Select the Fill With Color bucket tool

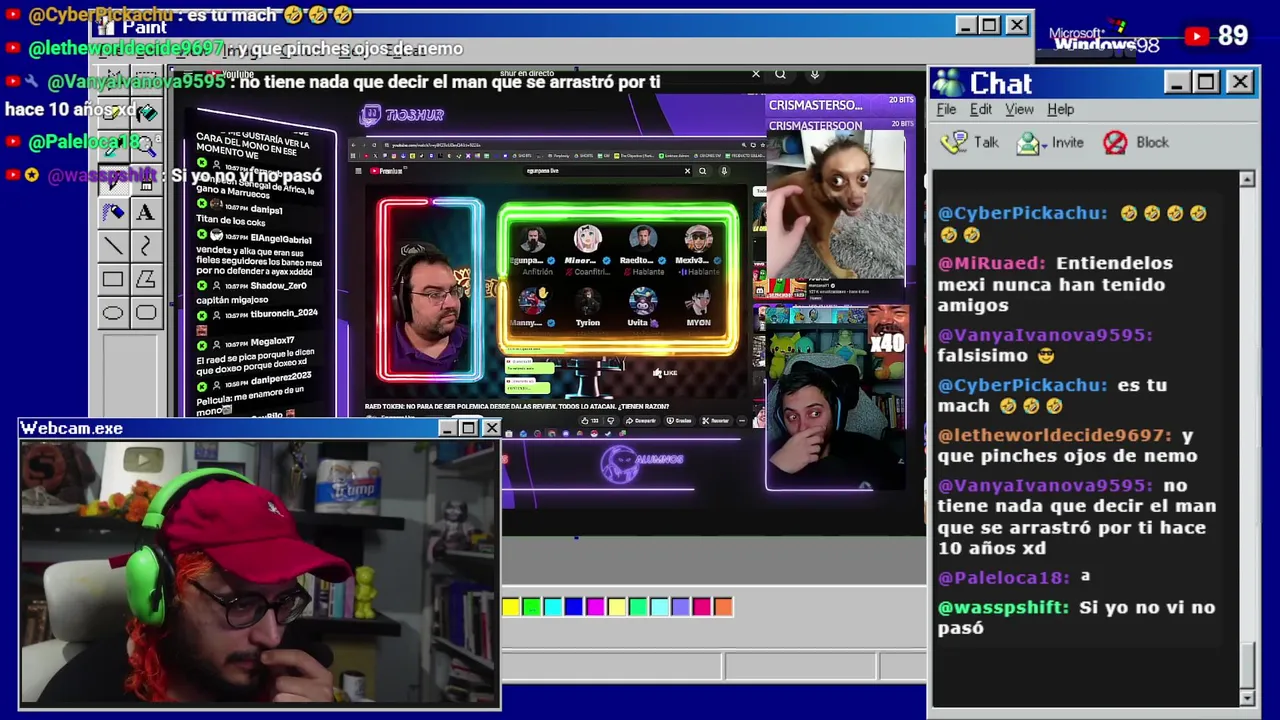pos(146,112)
